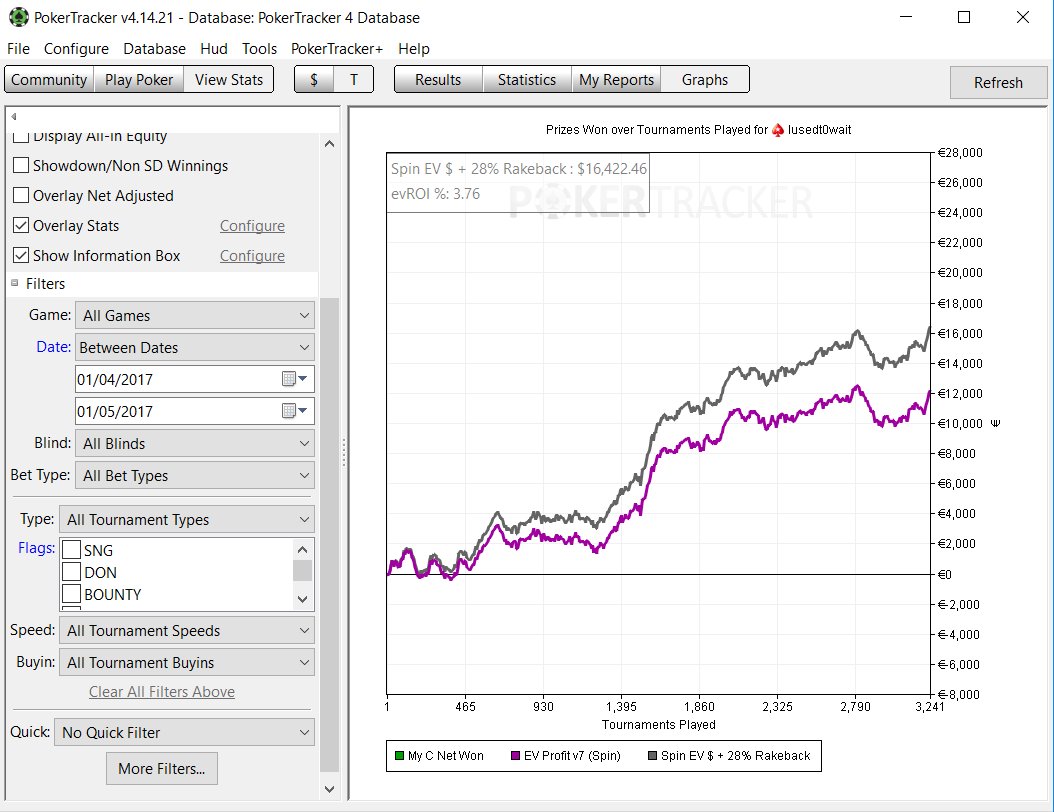Open the Type dropdown All Tournament Types
This screenshot has width=1054, height=812.
[x=187, y=520]
